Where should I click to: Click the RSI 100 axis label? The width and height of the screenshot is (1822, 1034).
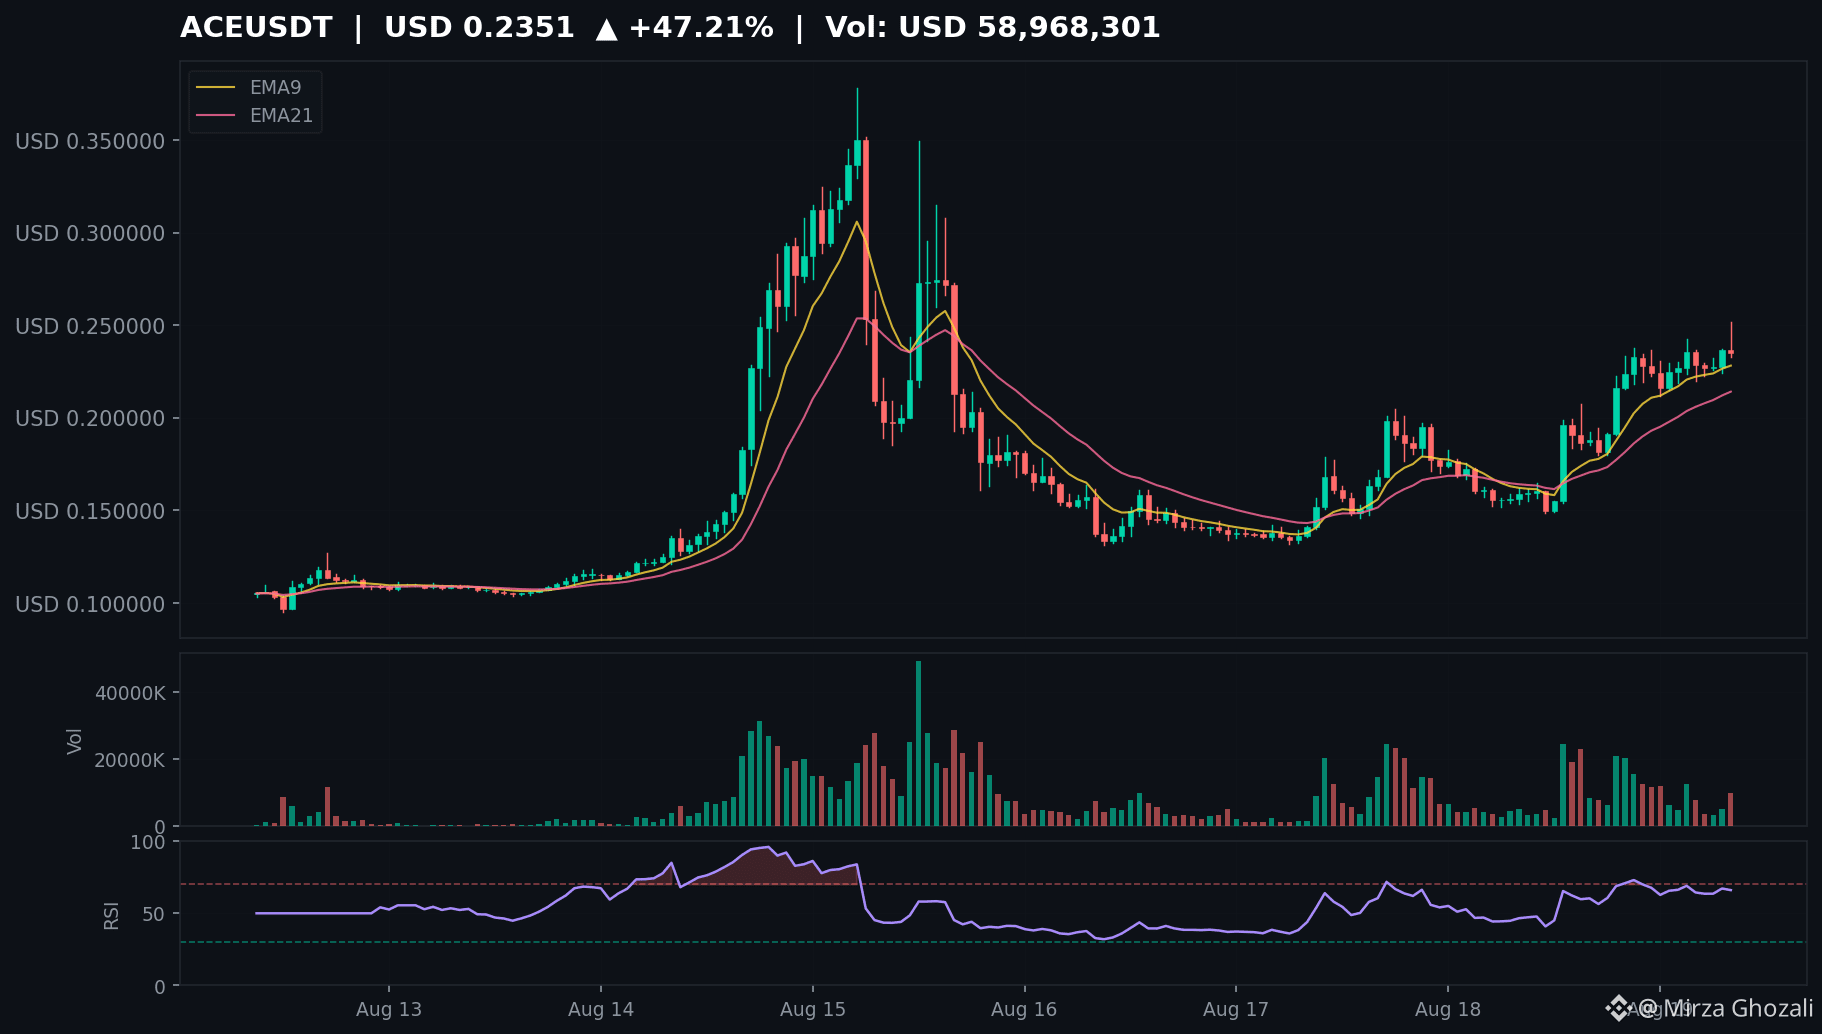pos(148,842)
